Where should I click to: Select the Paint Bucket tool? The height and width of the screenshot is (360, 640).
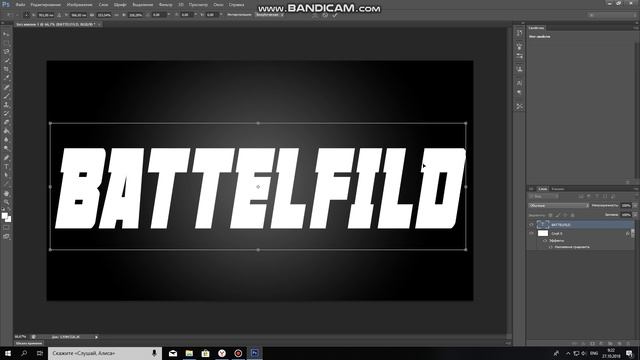(x=6, y=131)
